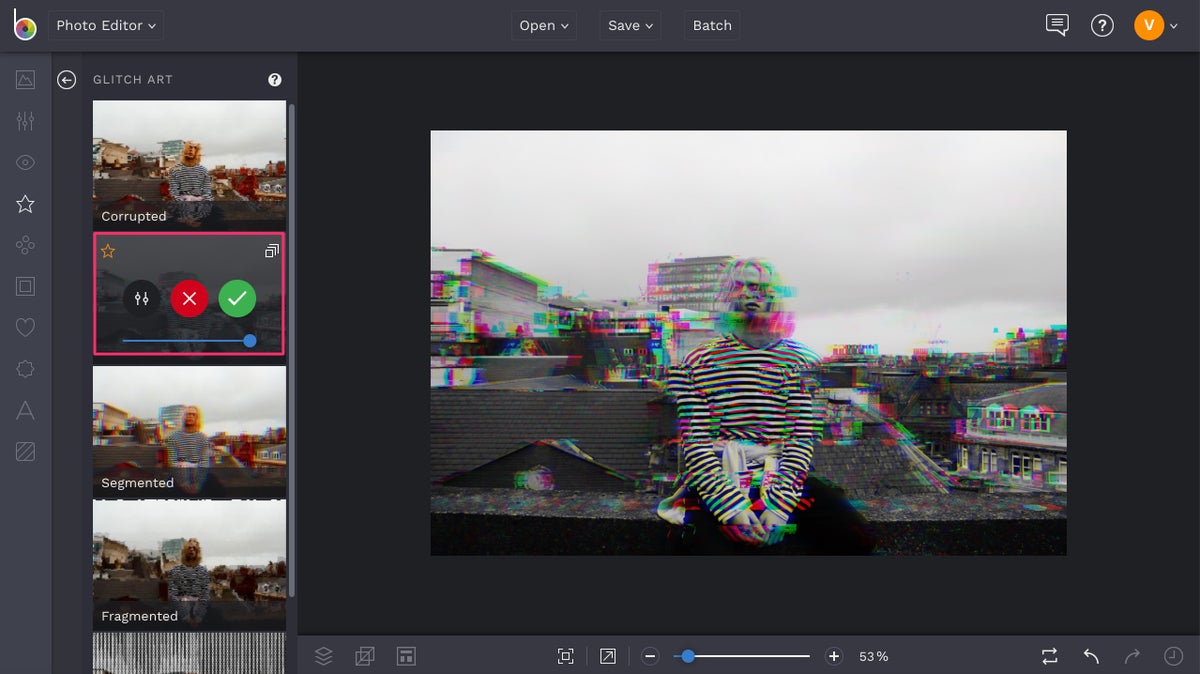Image resolution: width=1200 pixels, height=674 pixels.
Task: Launch Batch mode from top bar
Action: pyautogui.click(x=711, y=25)
